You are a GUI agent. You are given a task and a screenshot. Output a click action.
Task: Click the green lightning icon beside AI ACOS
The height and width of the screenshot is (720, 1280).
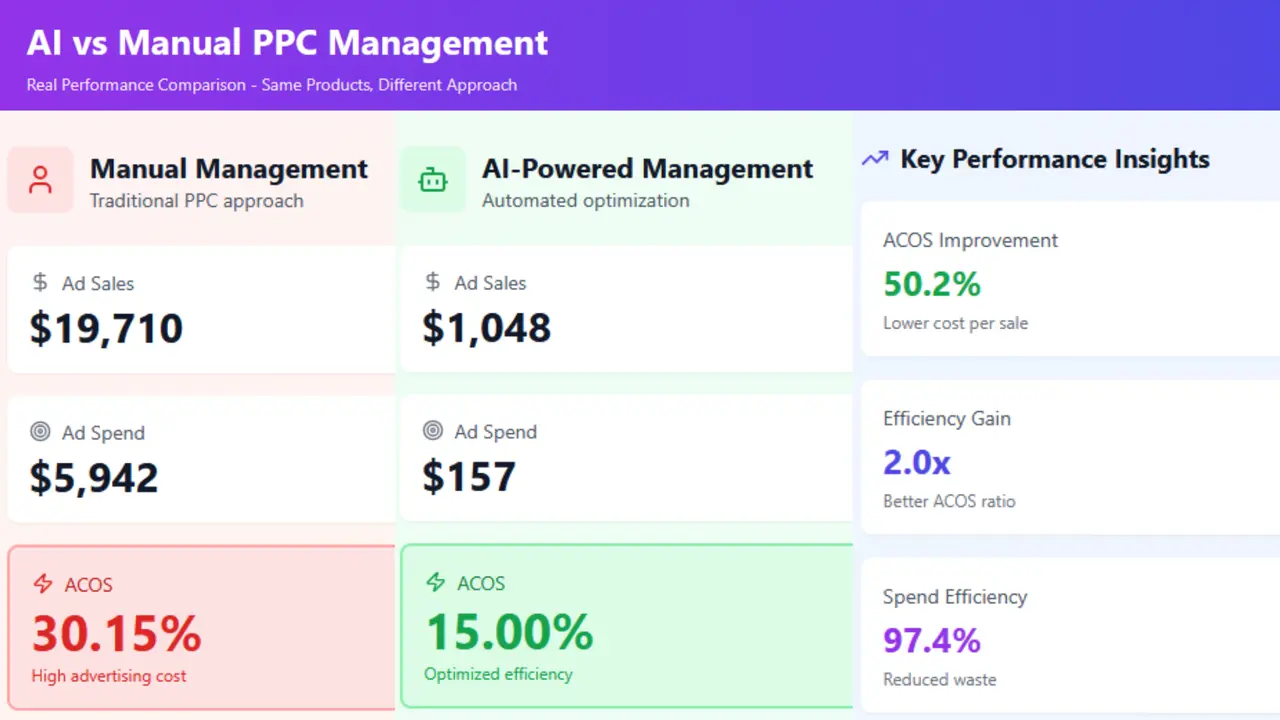point(435,583)
